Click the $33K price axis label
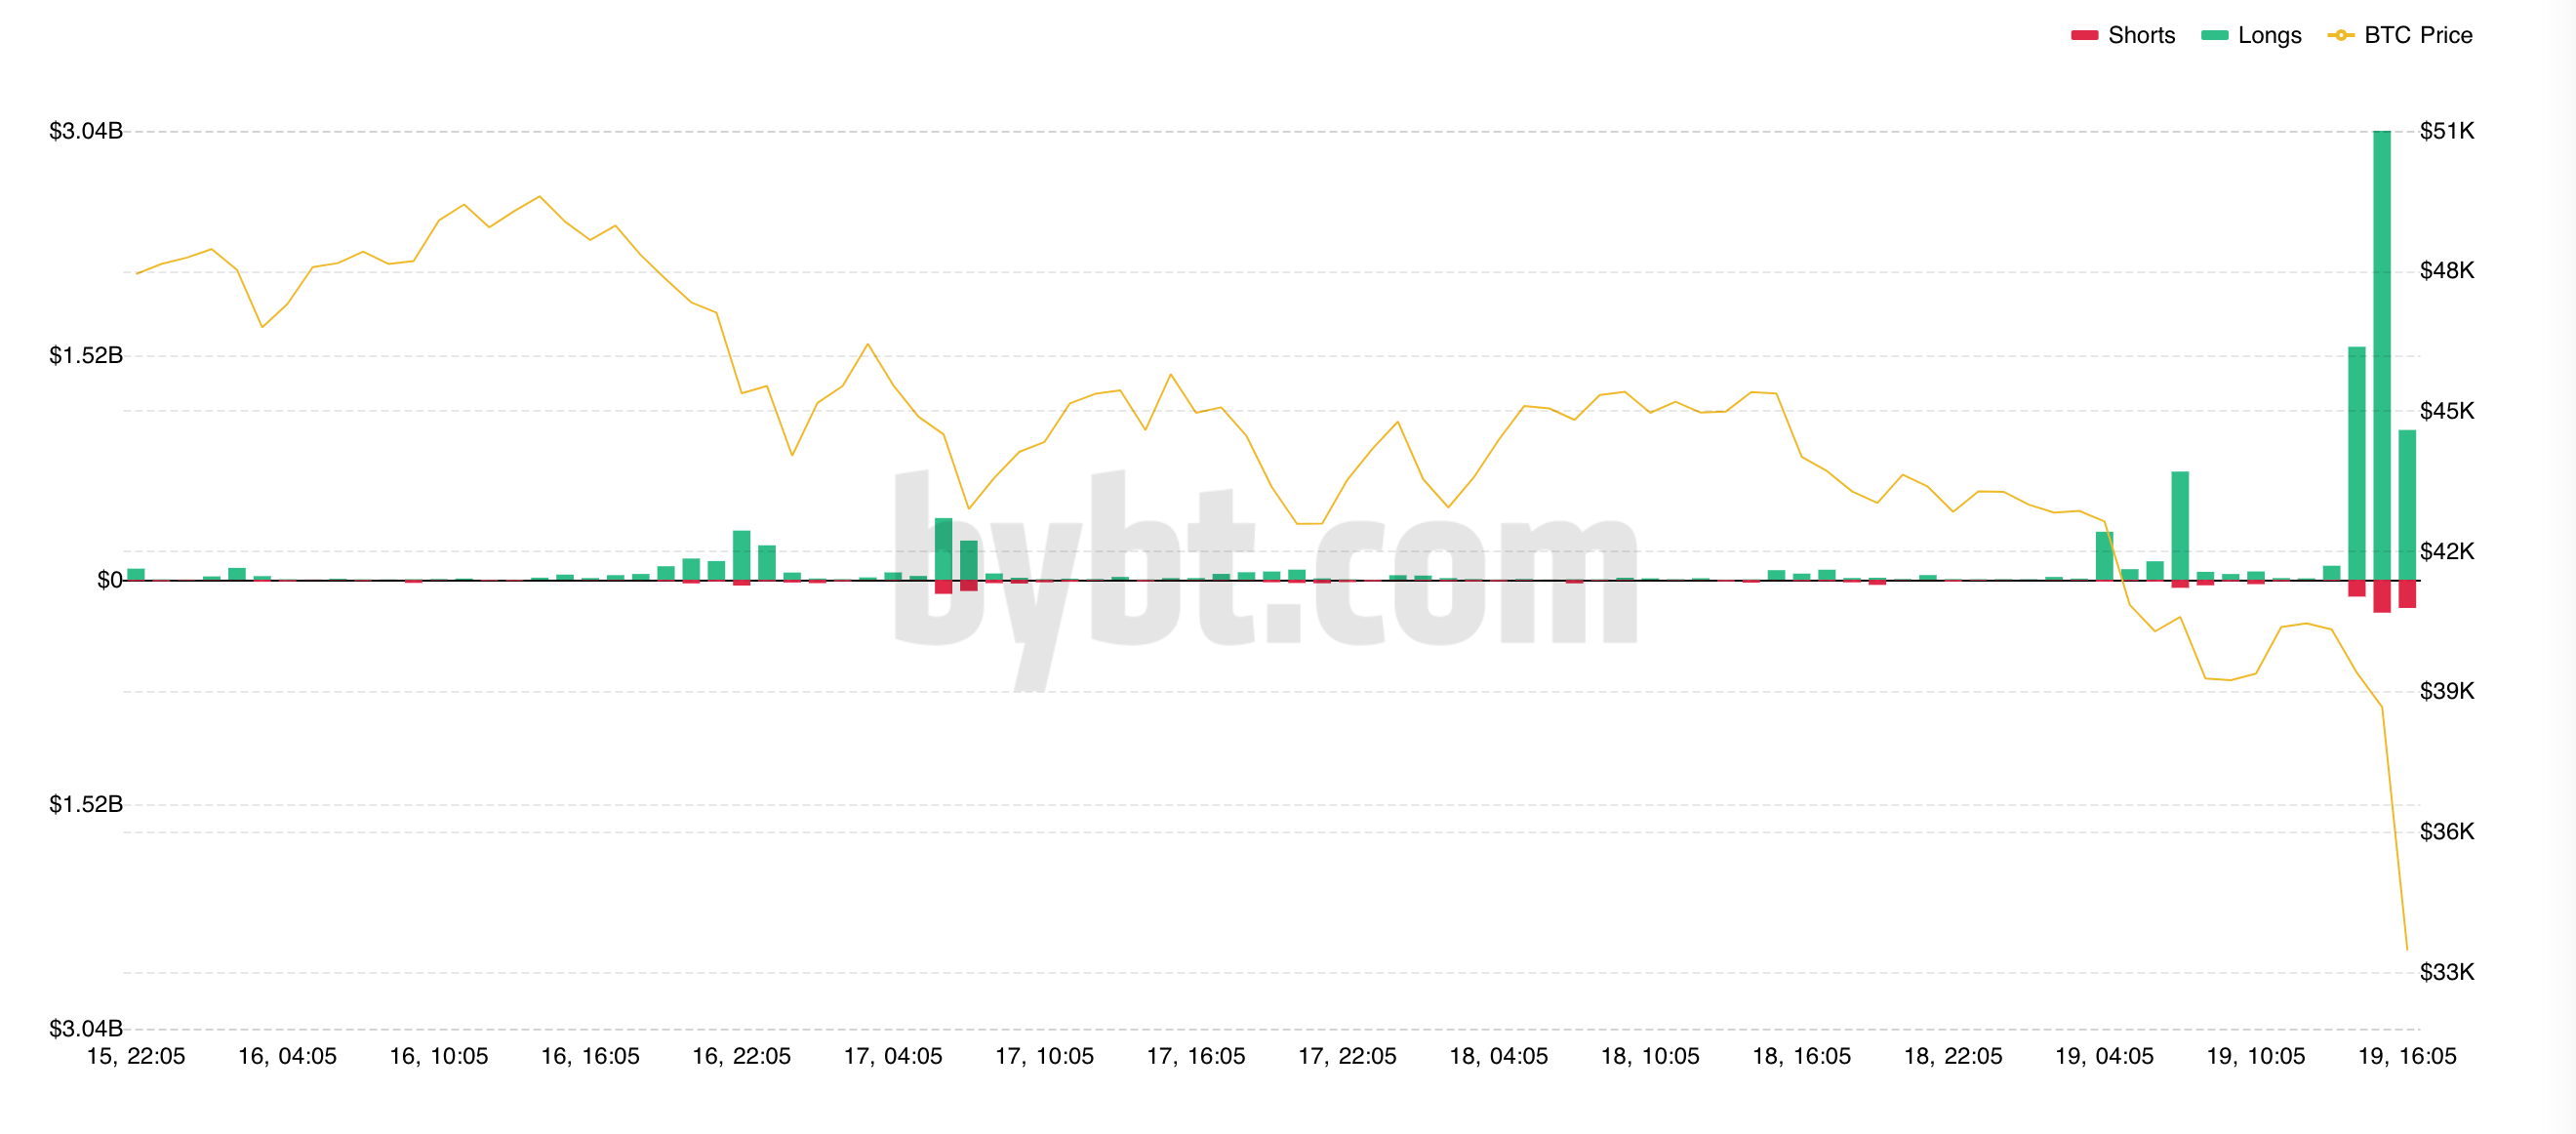Image resolution: width=2576 pixels, height=1134 pixels. click(x=2446, y=972)
